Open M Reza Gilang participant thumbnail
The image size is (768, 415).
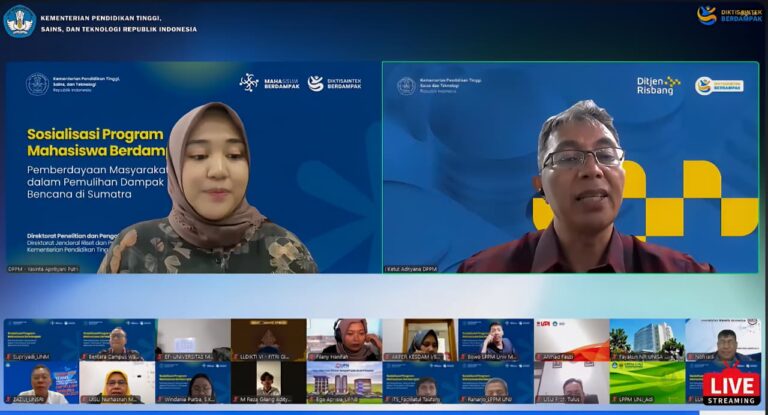click(269, 383)
